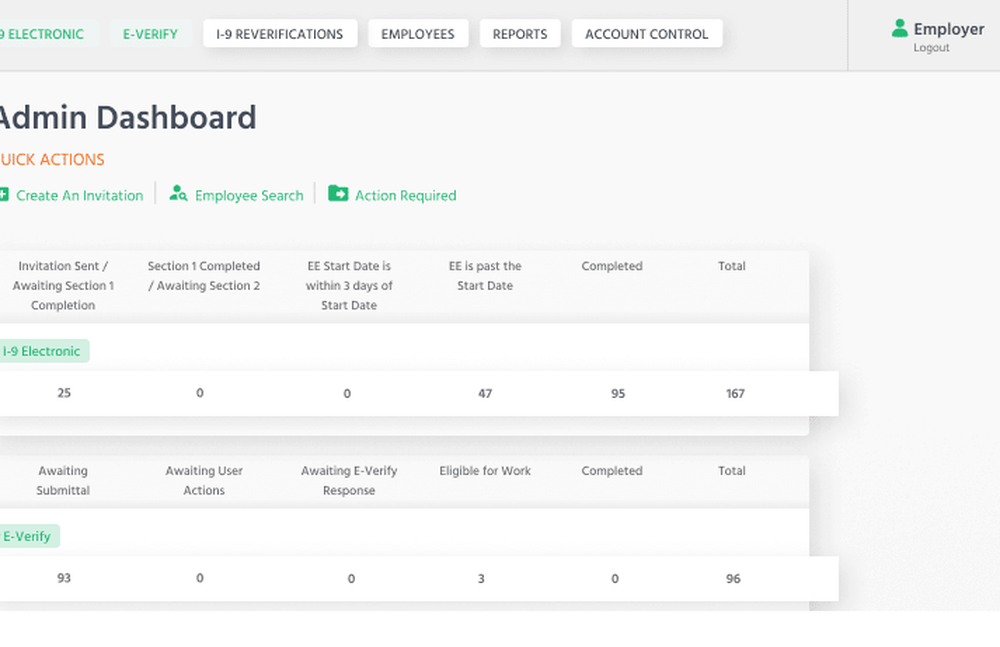The image size is (1000, 647).
Task: Click the I-9 Electronic table section badge
Action: [x=42, y=351]
